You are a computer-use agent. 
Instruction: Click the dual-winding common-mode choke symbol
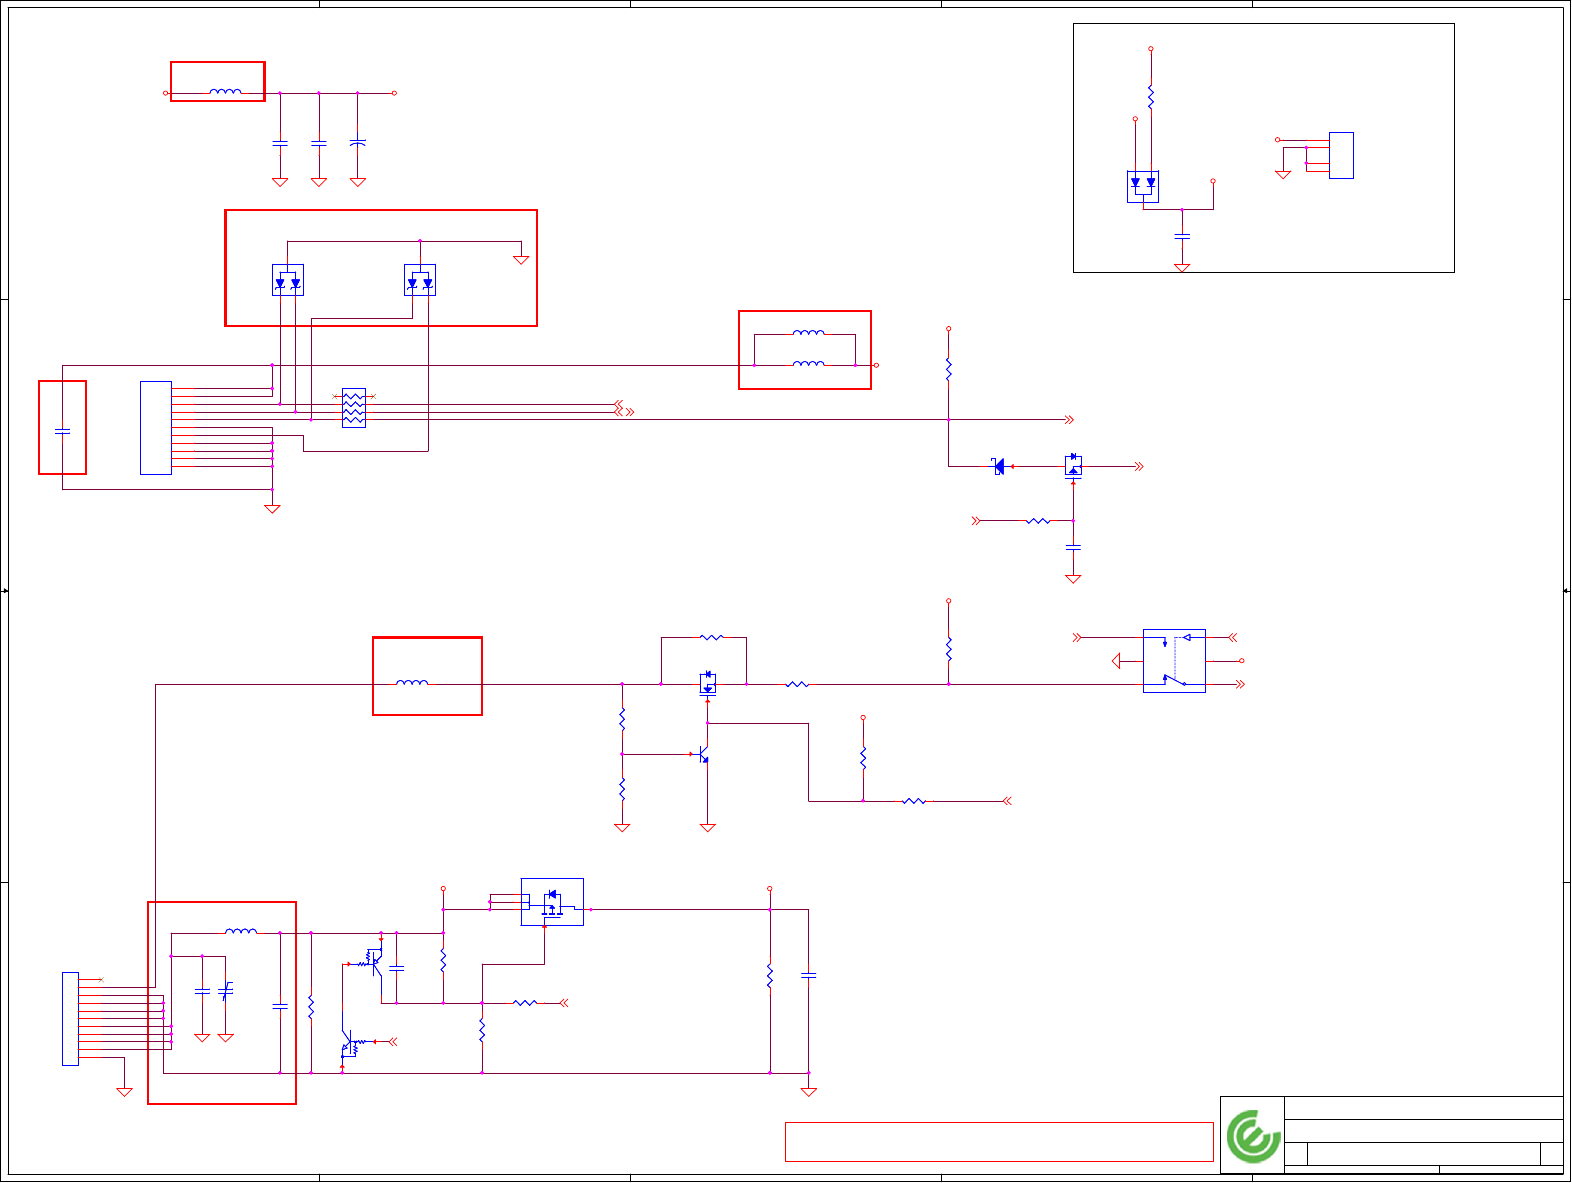[809, 349]
